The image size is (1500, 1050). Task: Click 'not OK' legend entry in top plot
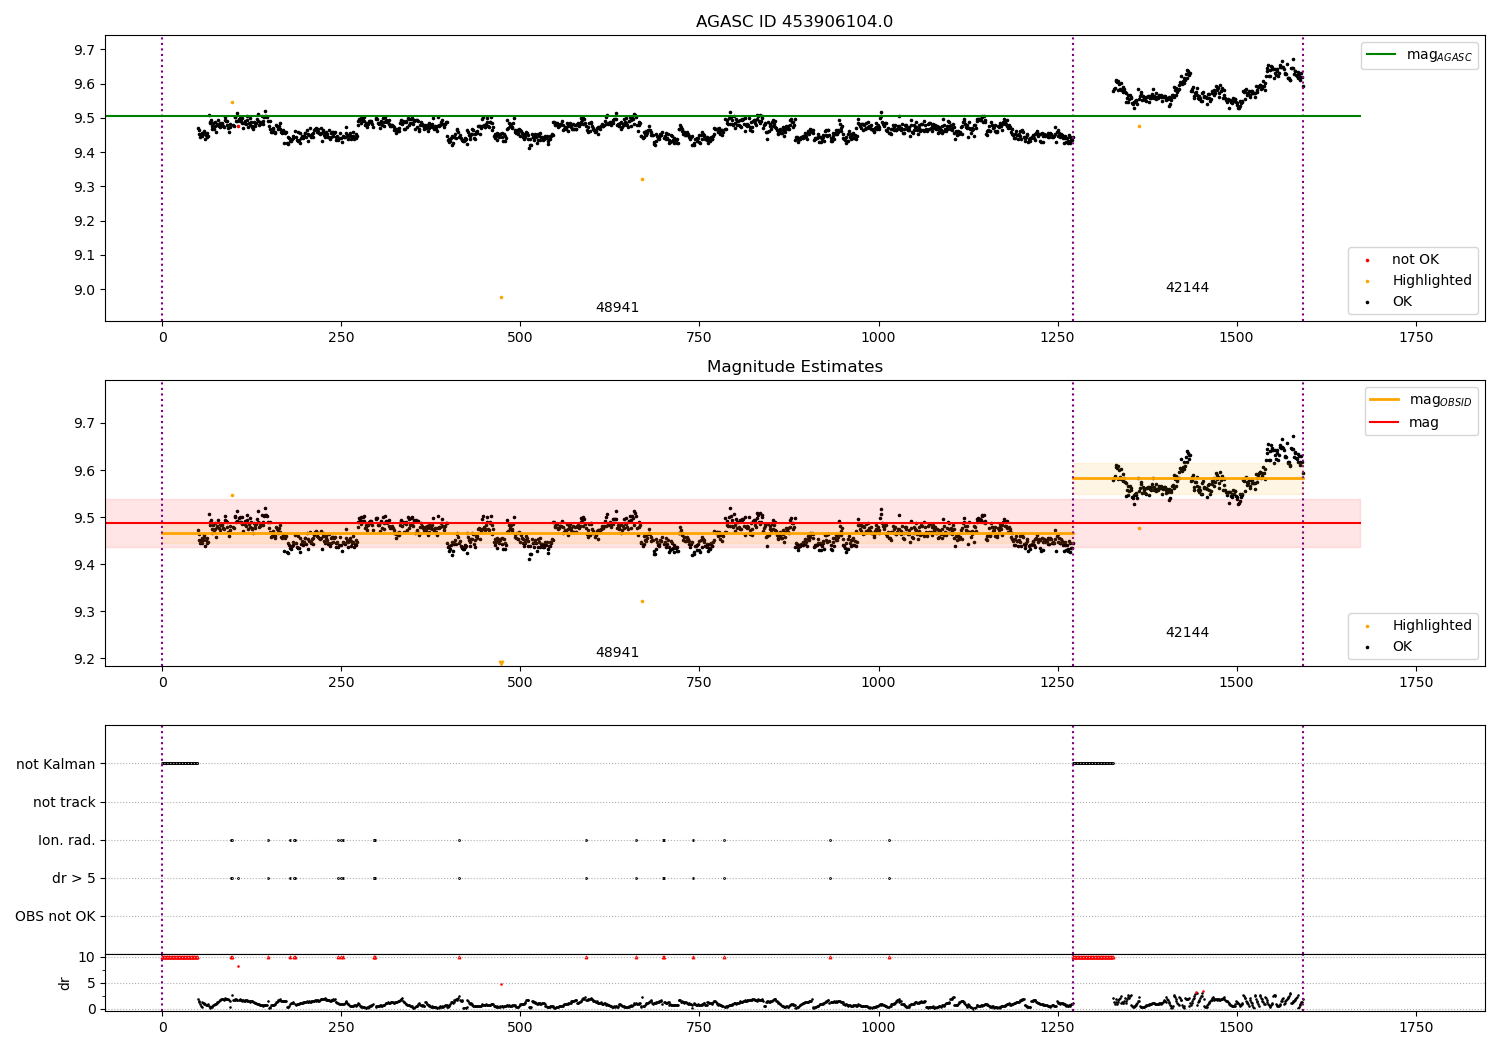[x=1414, y=260]
